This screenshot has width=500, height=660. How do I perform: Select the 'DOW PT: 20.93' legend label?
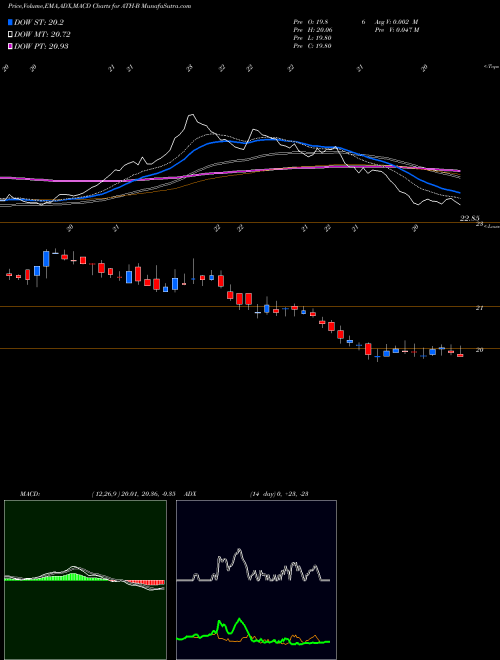[x=41, y=46]
